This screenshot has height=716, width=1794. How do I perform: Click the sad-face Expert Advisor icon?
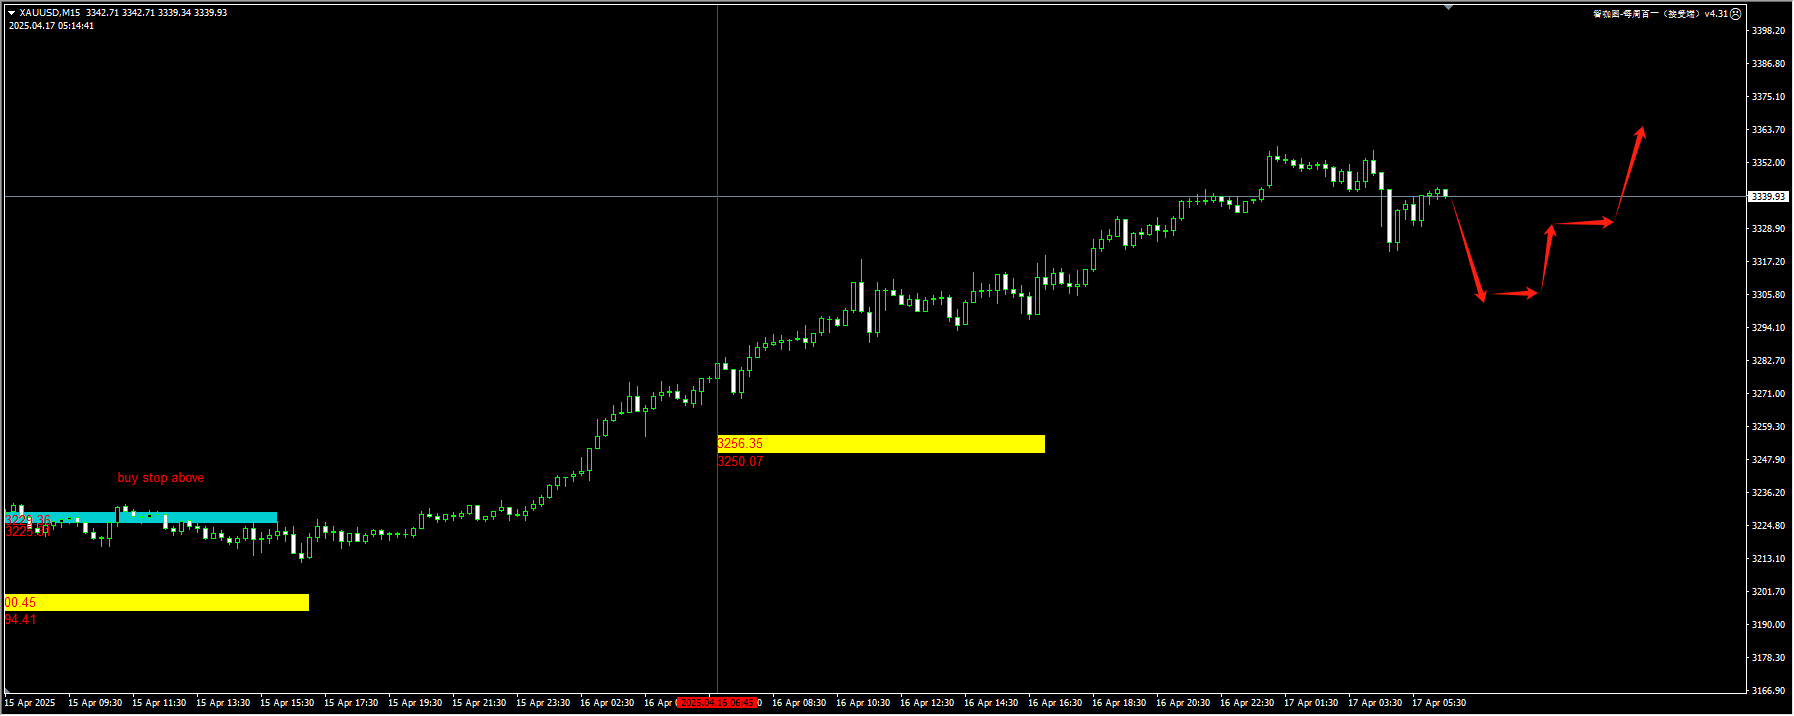[1736, 14]
